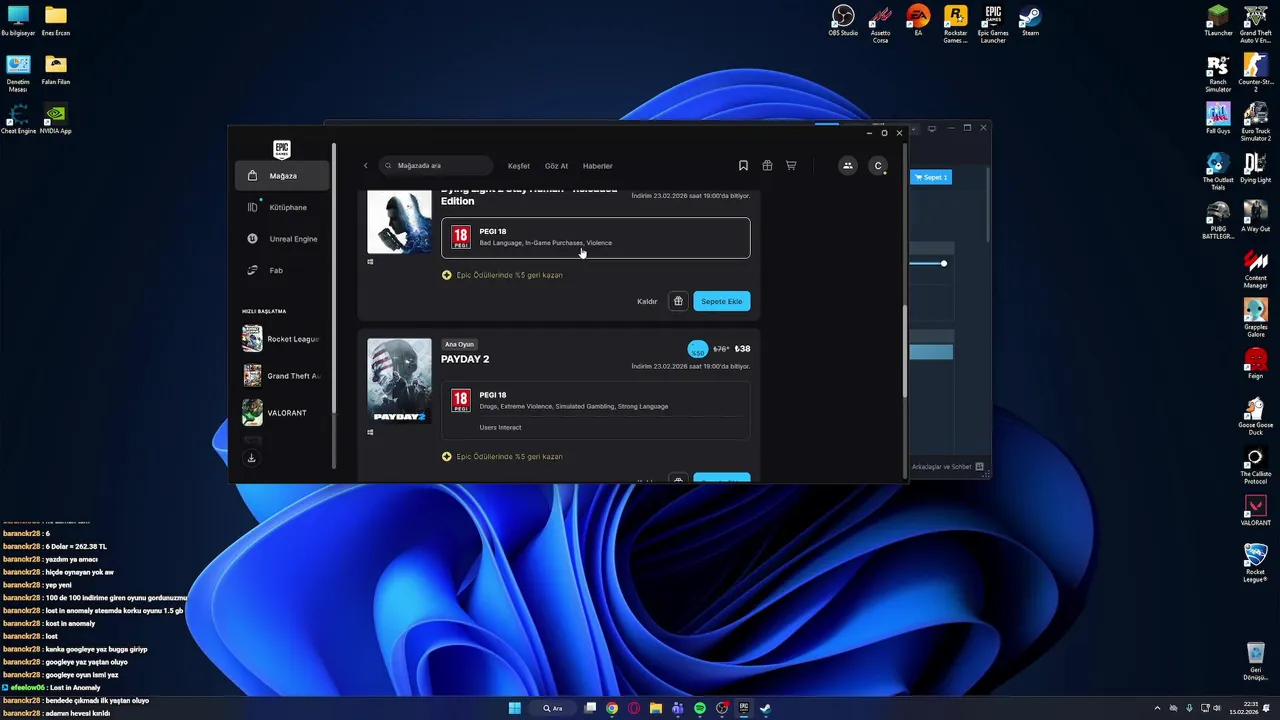Open Counter-Strike 2 desktop shortcut

(1256, 73)
